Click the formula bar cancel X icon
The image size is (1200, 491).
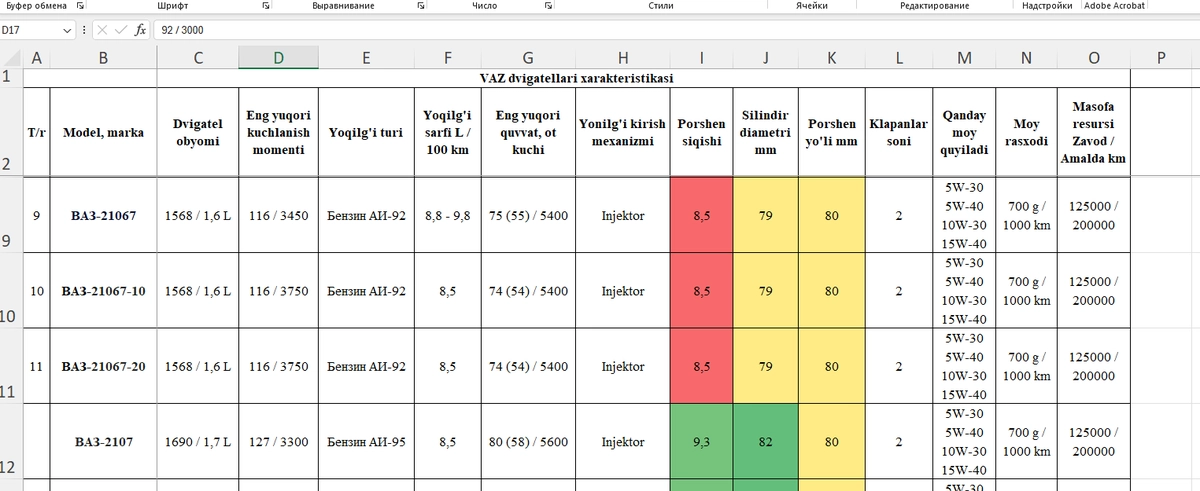click(101, 31)
